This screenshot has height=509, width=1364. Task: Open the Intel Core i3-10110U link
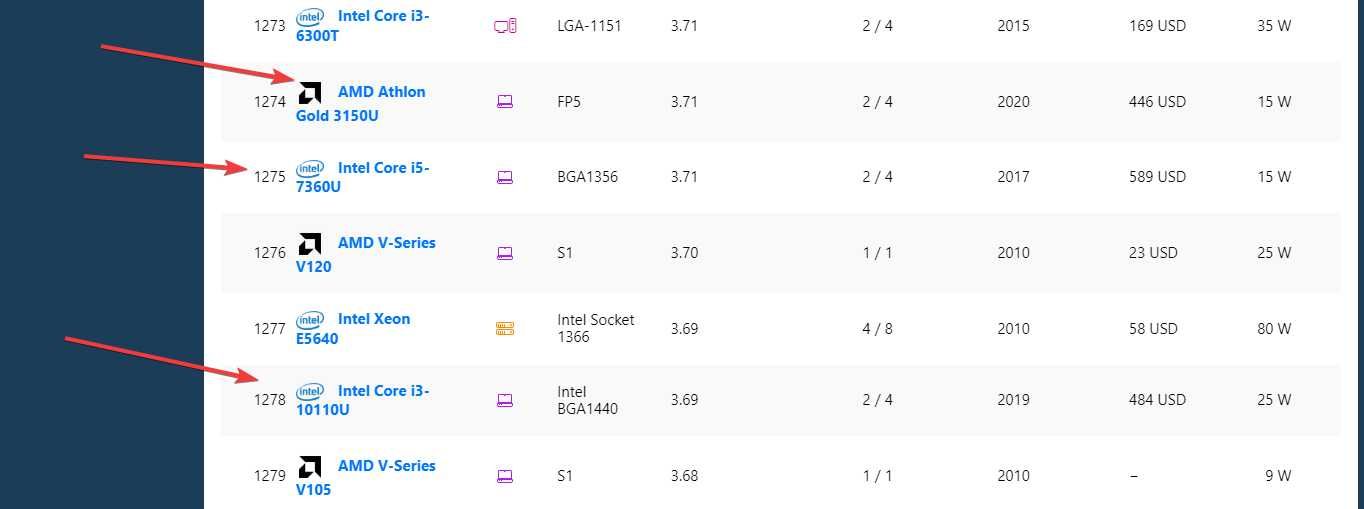pyautogui.click(x=363, y=400)
